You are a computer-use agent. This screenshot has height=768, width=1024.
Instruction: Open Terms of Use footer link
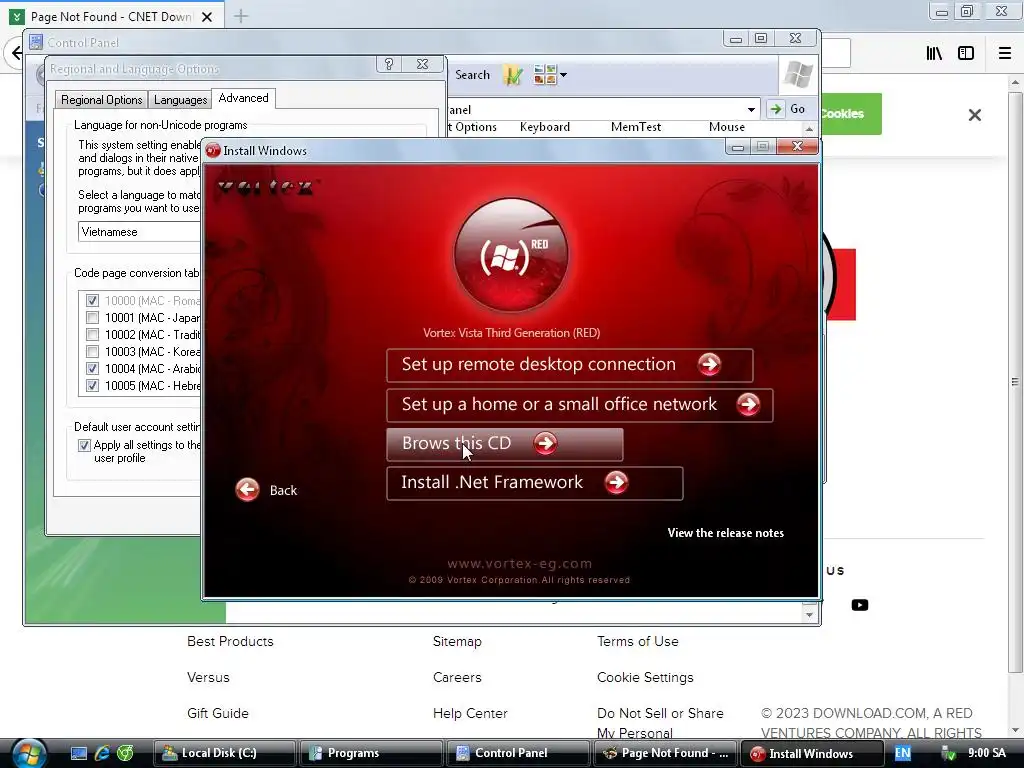pos(637,641)
